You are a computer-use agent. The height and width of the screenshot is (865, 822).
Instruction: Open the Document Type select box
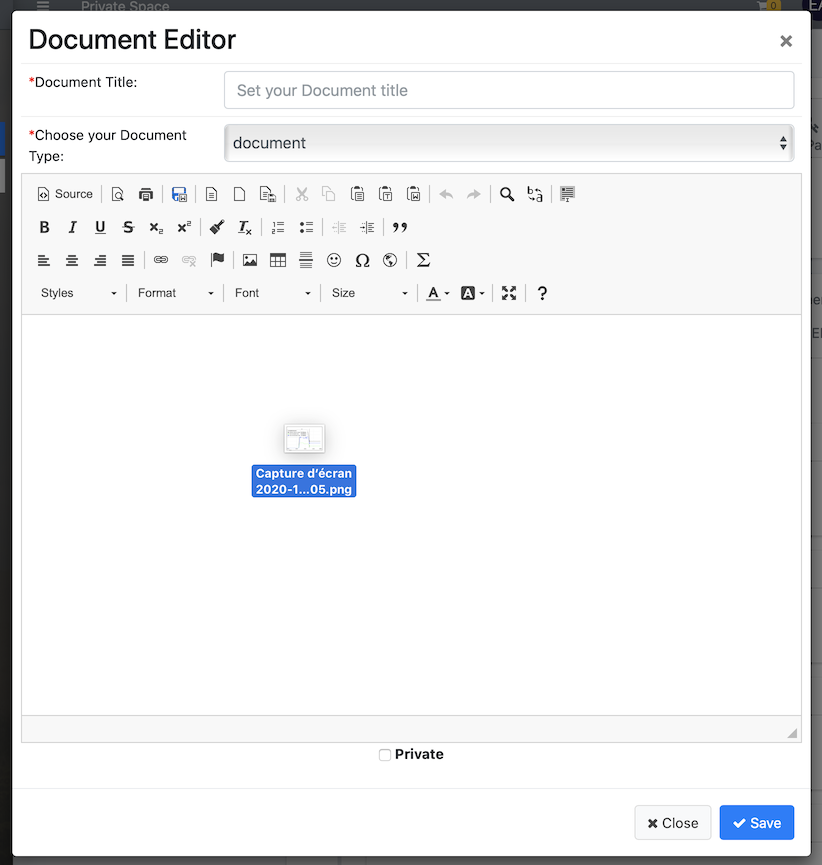point(509,143)
